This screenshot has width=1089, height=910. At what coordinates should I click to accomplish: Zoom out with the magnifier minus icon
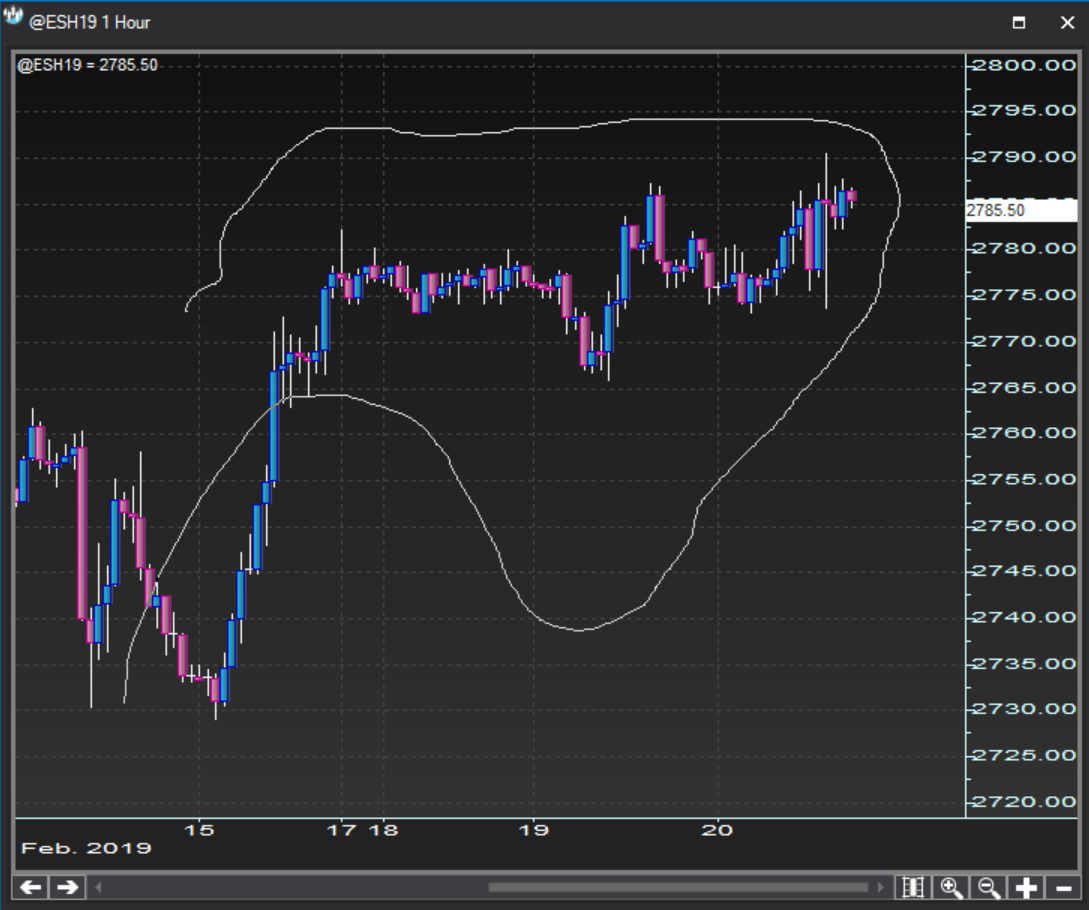(989, 887)
